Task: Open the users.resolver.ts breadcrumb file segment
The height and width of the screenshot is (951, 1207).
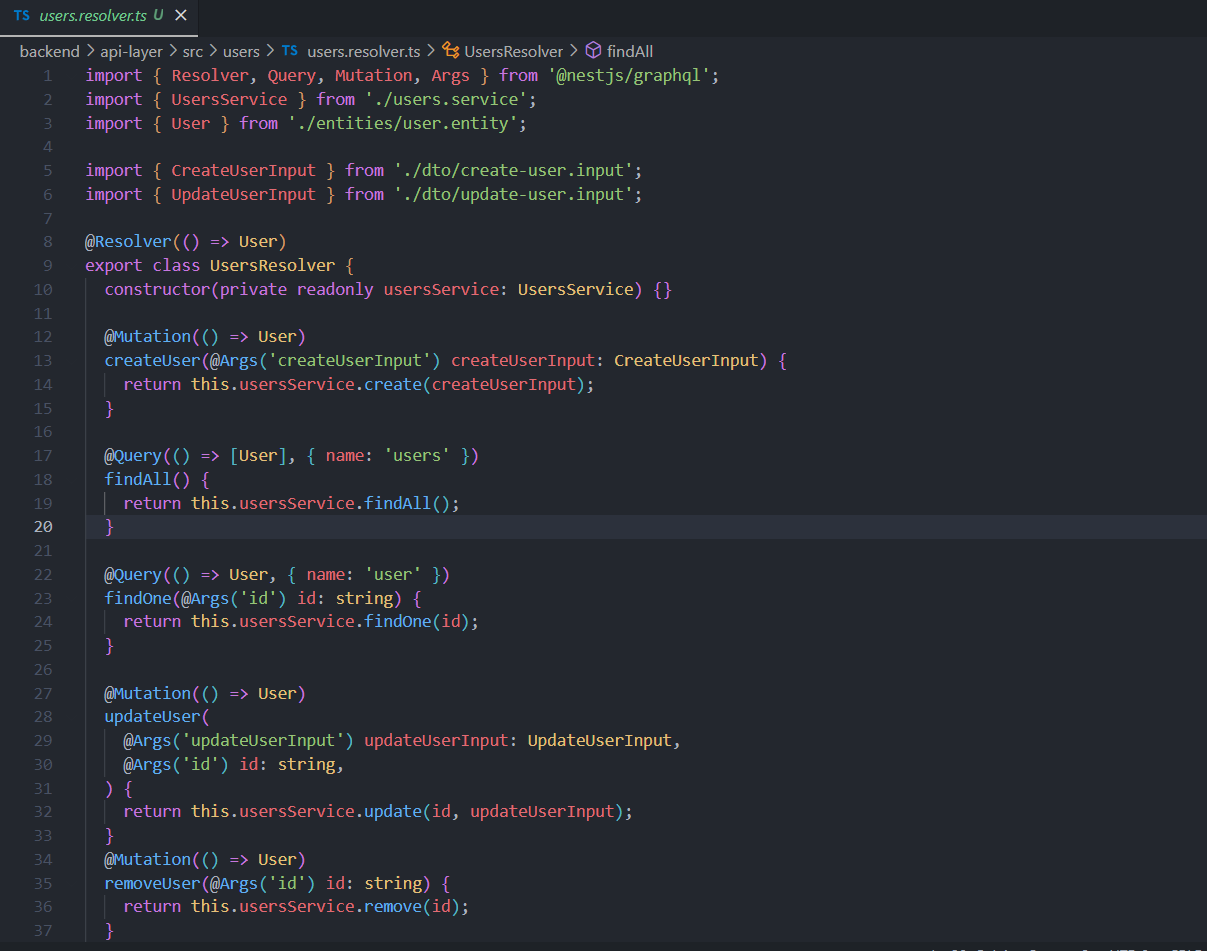Action: 364,51
